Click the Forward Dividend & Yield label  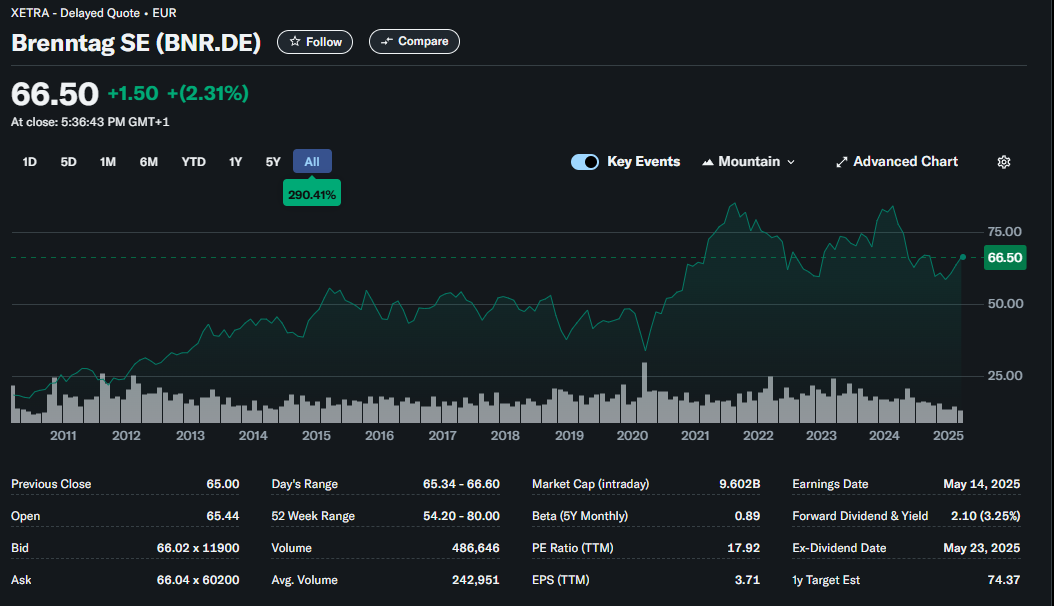(860, 516)
